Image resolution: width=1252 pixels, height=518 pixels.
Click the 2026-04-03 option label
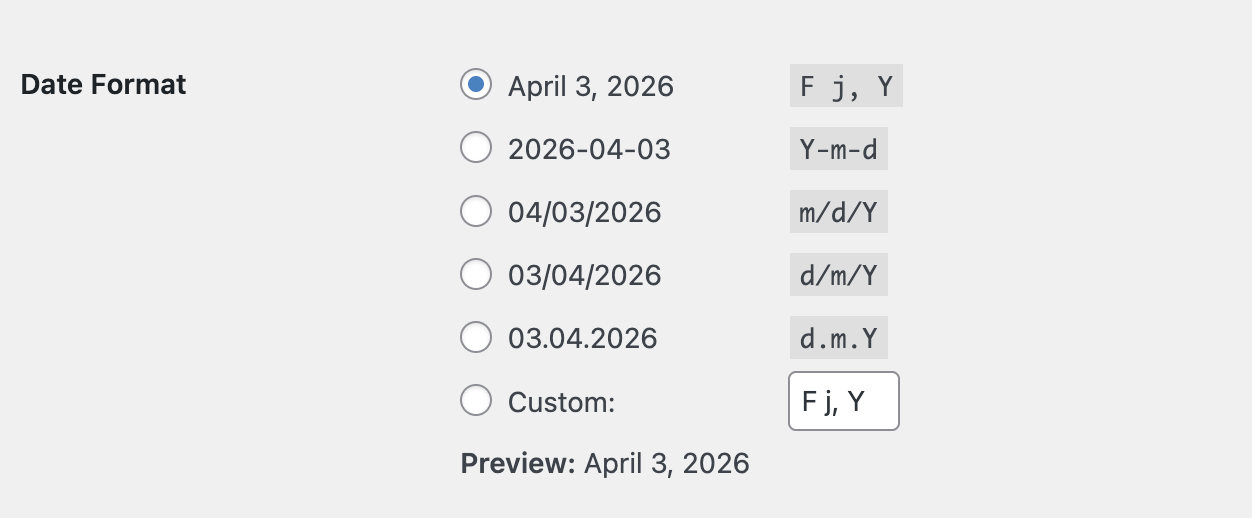tap(589, 150)
